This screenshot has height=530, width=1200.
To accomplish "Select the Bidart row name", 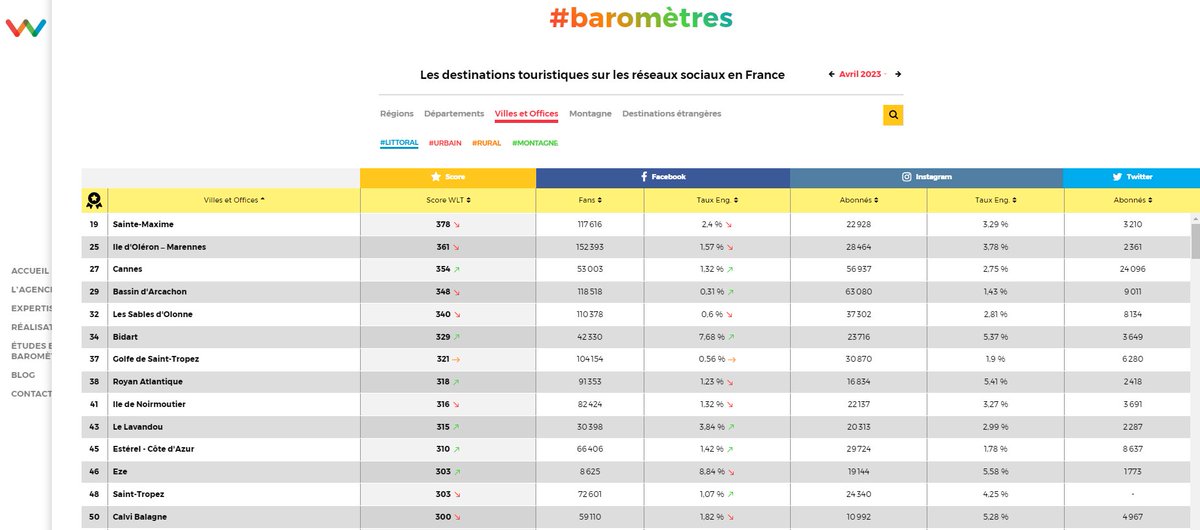I will click(126, 337).
